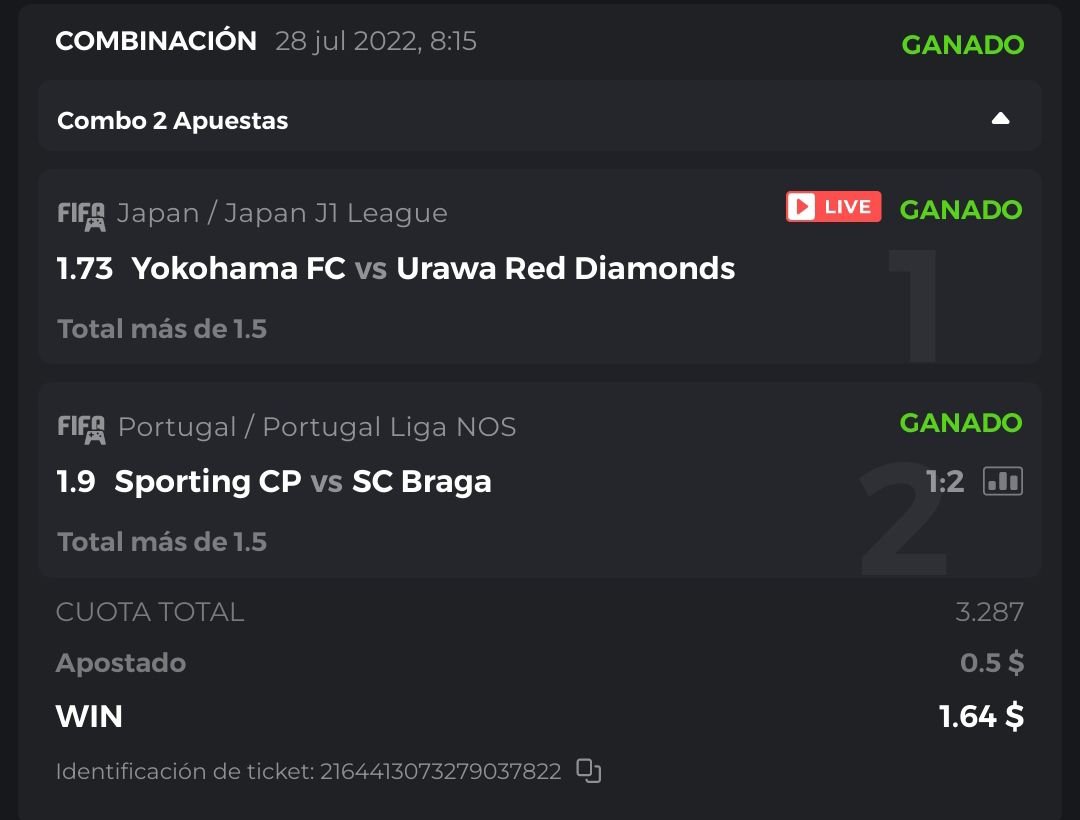
Task: Click the 1.64 $ win amount
Action: click(980, 716)
